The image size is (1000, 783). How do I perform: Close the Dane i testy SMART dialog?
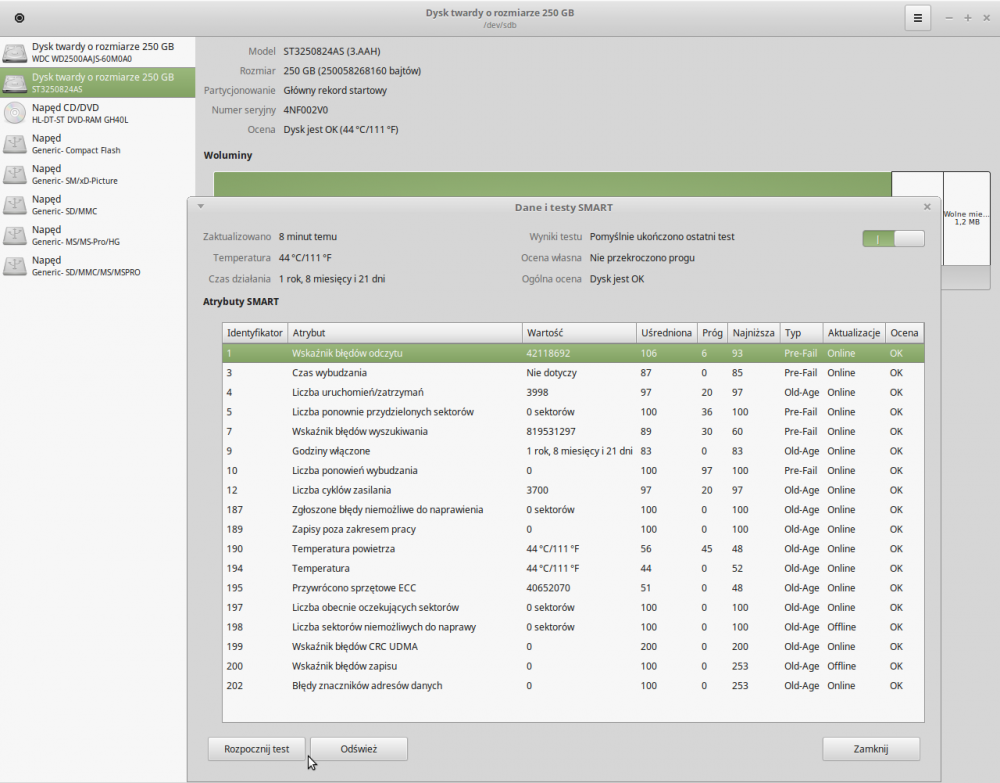pyautogui.click(x=927, y=207)
